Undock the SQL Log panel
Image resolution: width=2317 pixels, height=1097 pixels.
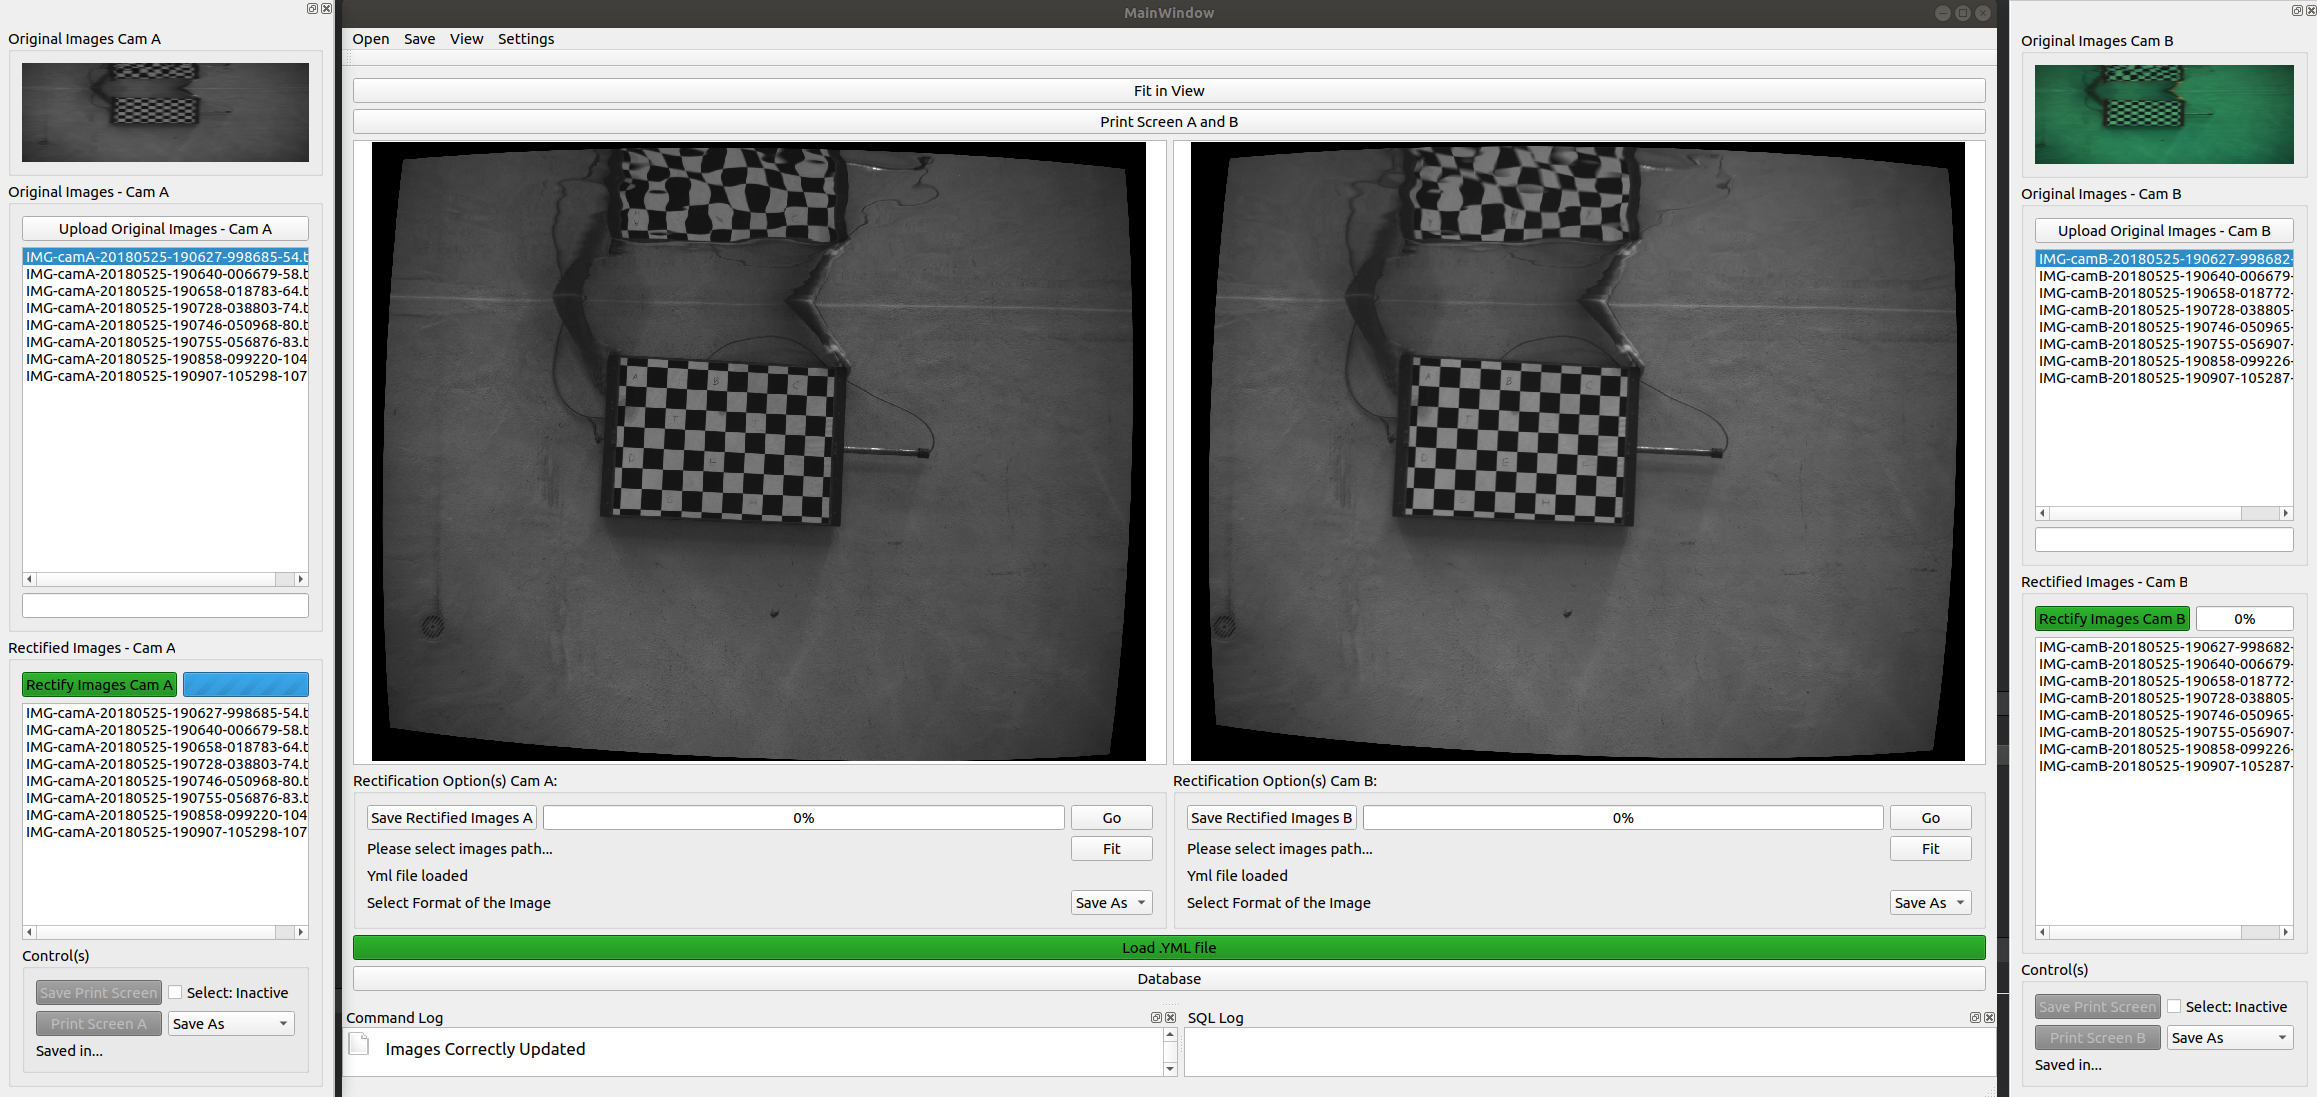click(1975, 1017)
